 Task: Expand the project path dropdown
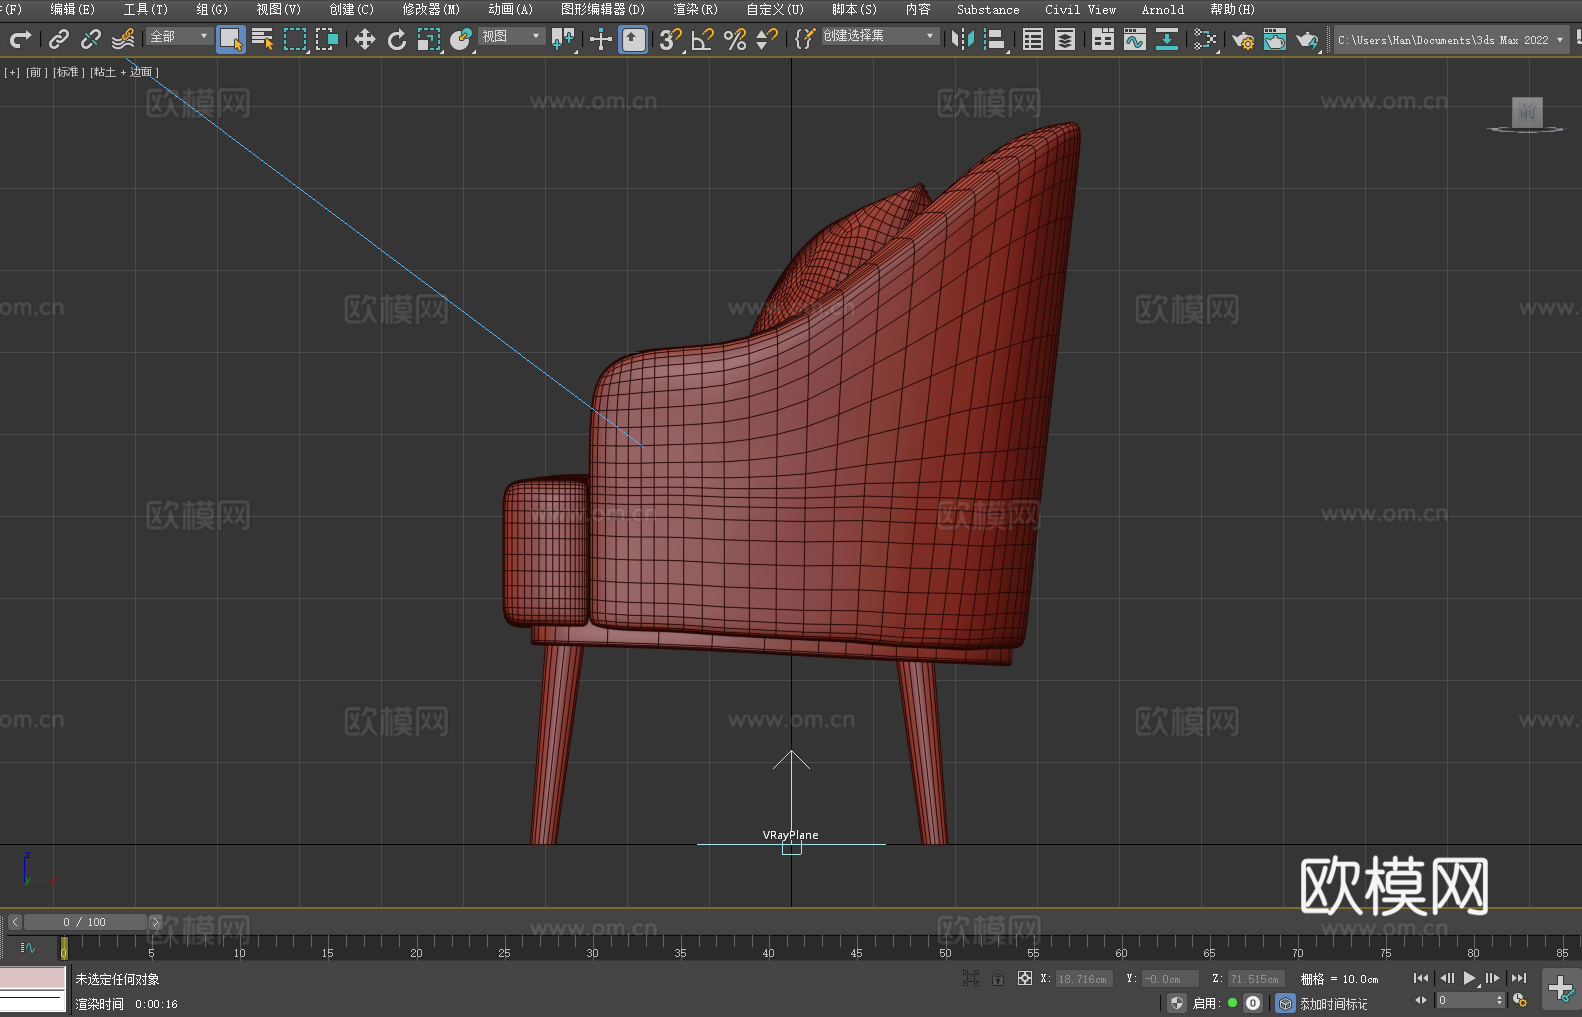1559,40
